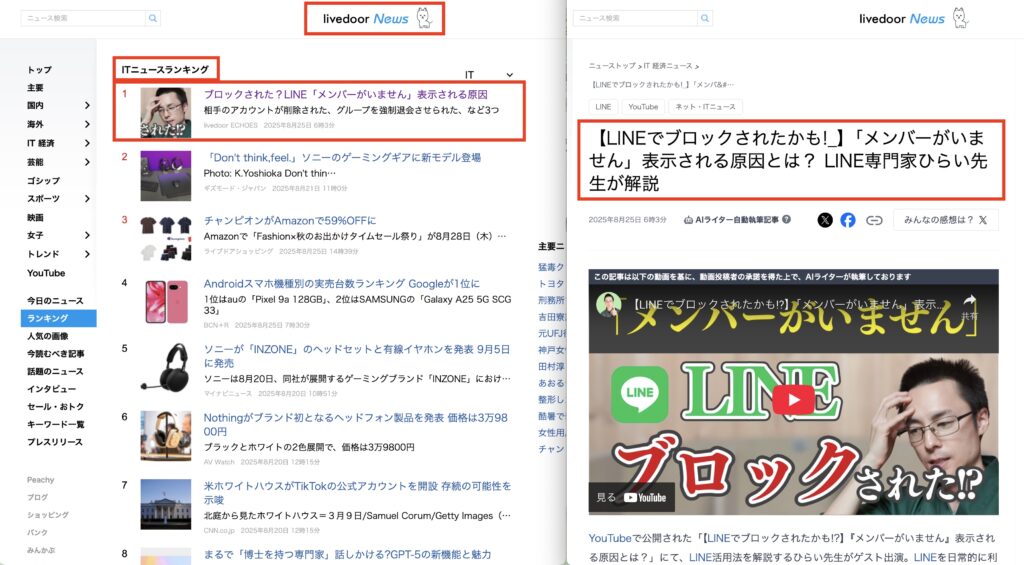Viewport: 1024px width, 565px height.
Task: Select highlighted ランキング sidebar item
Action: click(x=59, y=318)
